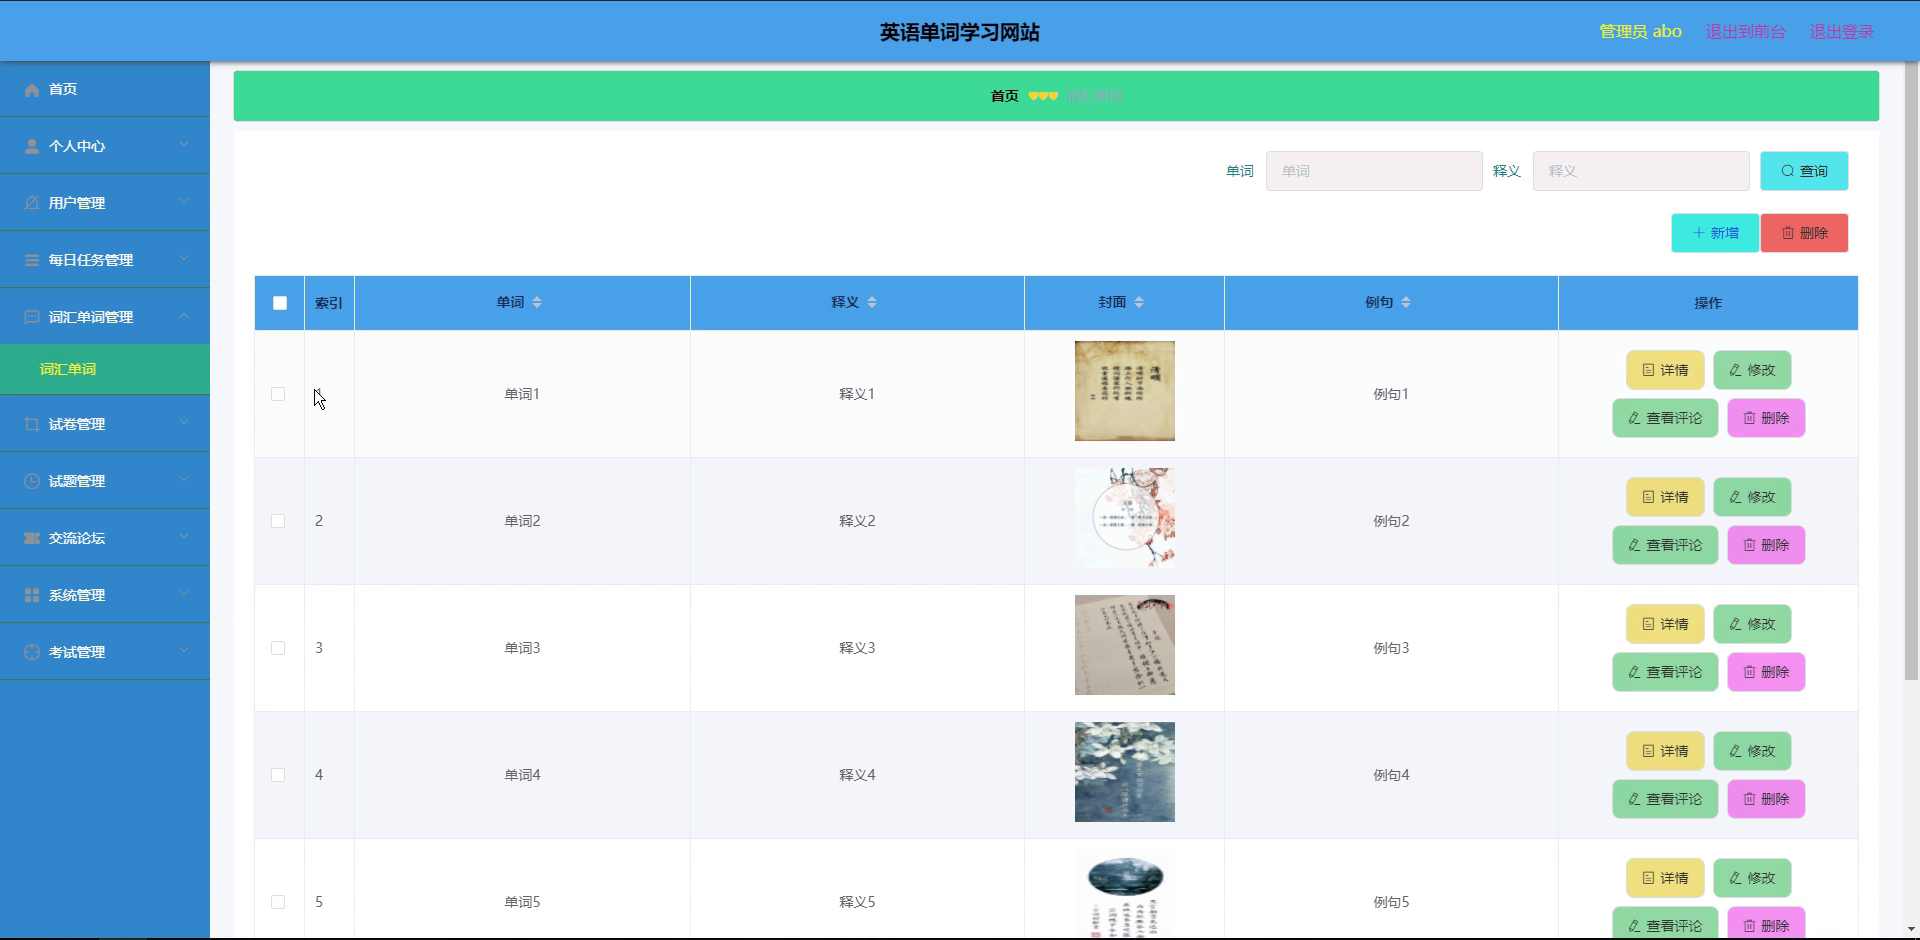Open the cover thumbnail for 单词2
Viewport: 1920px width, 940px height.
click(1125, 519)
